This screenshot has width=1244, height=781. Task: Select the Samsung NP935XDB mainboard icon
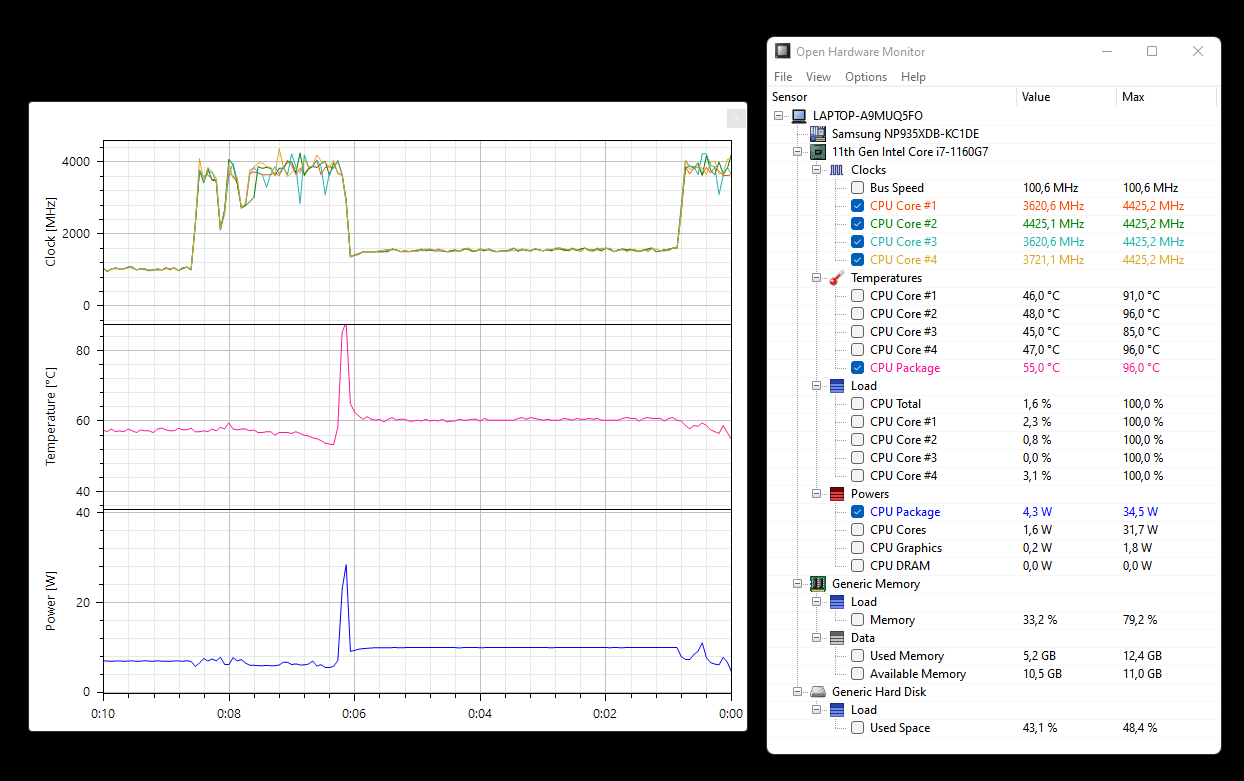[x=818, y=134]
